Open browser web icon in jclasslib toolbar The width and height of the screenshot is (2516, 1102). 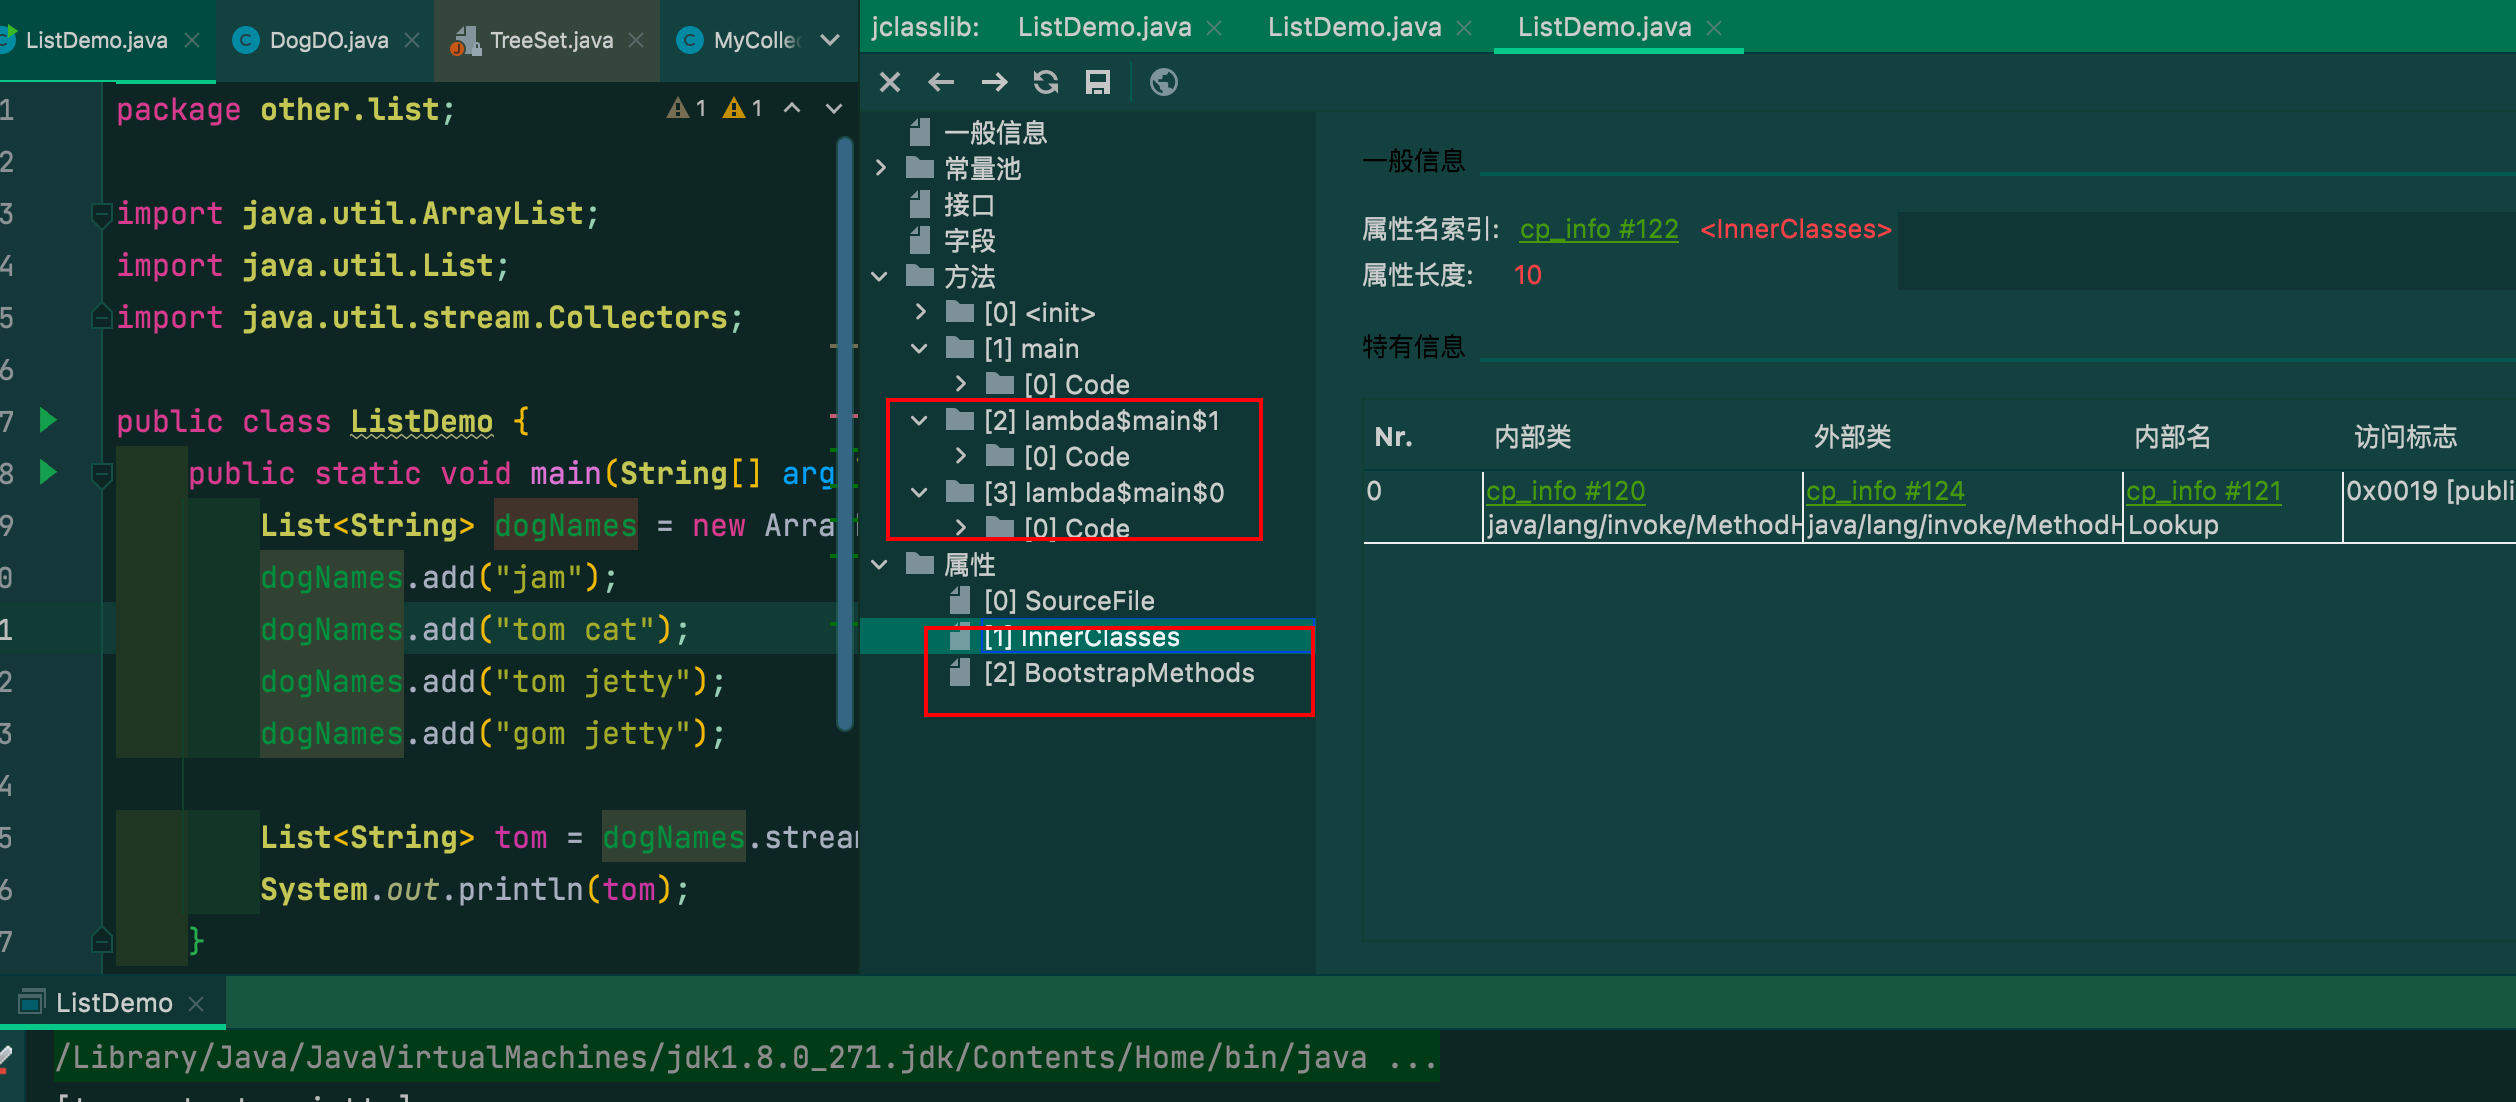tap(1164, 82)
